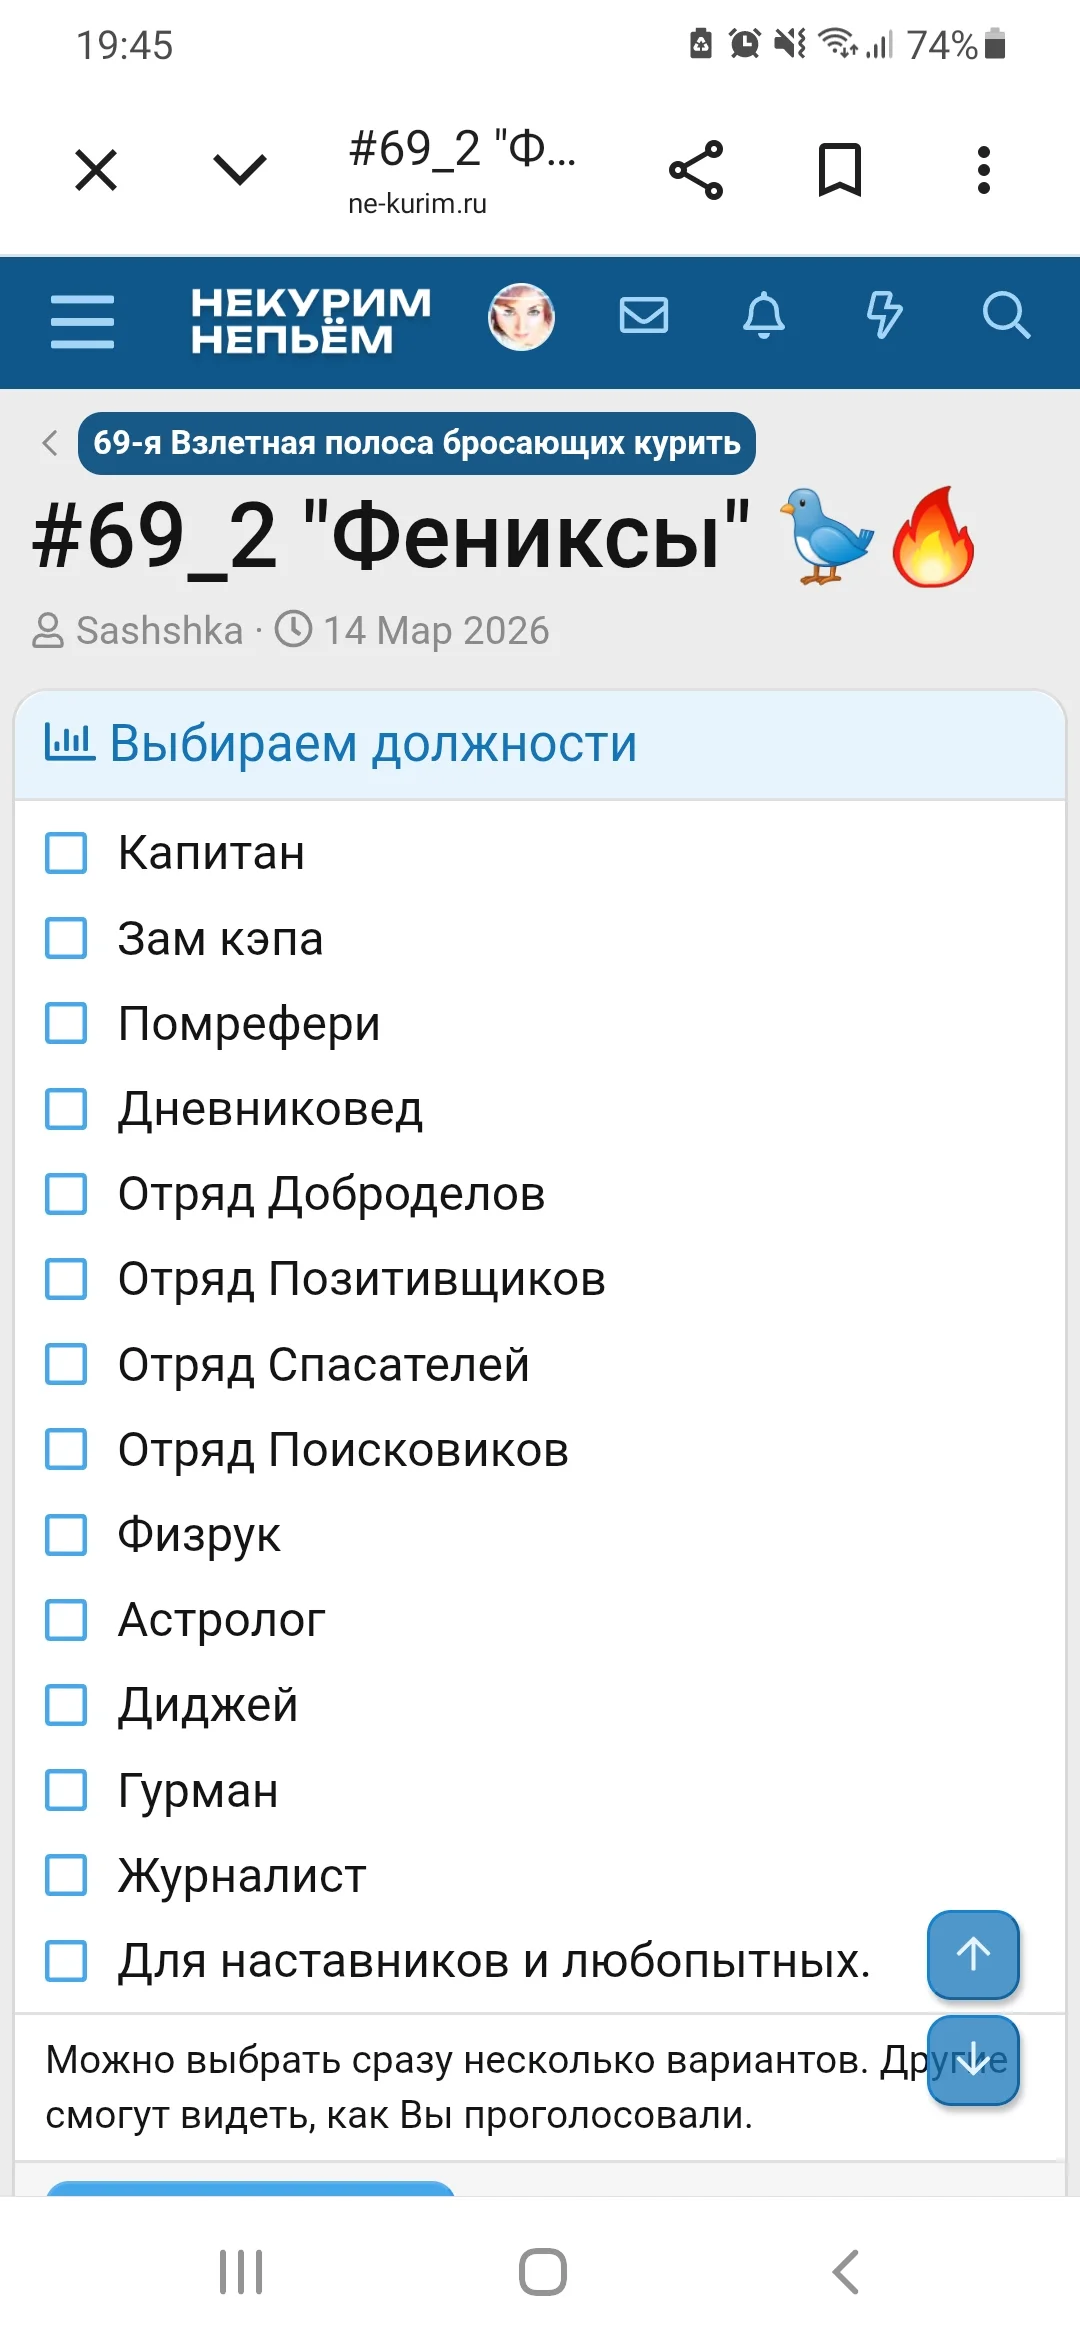Open notifications bell icon
This screenshot has width=1080, height=2340.
764,317
